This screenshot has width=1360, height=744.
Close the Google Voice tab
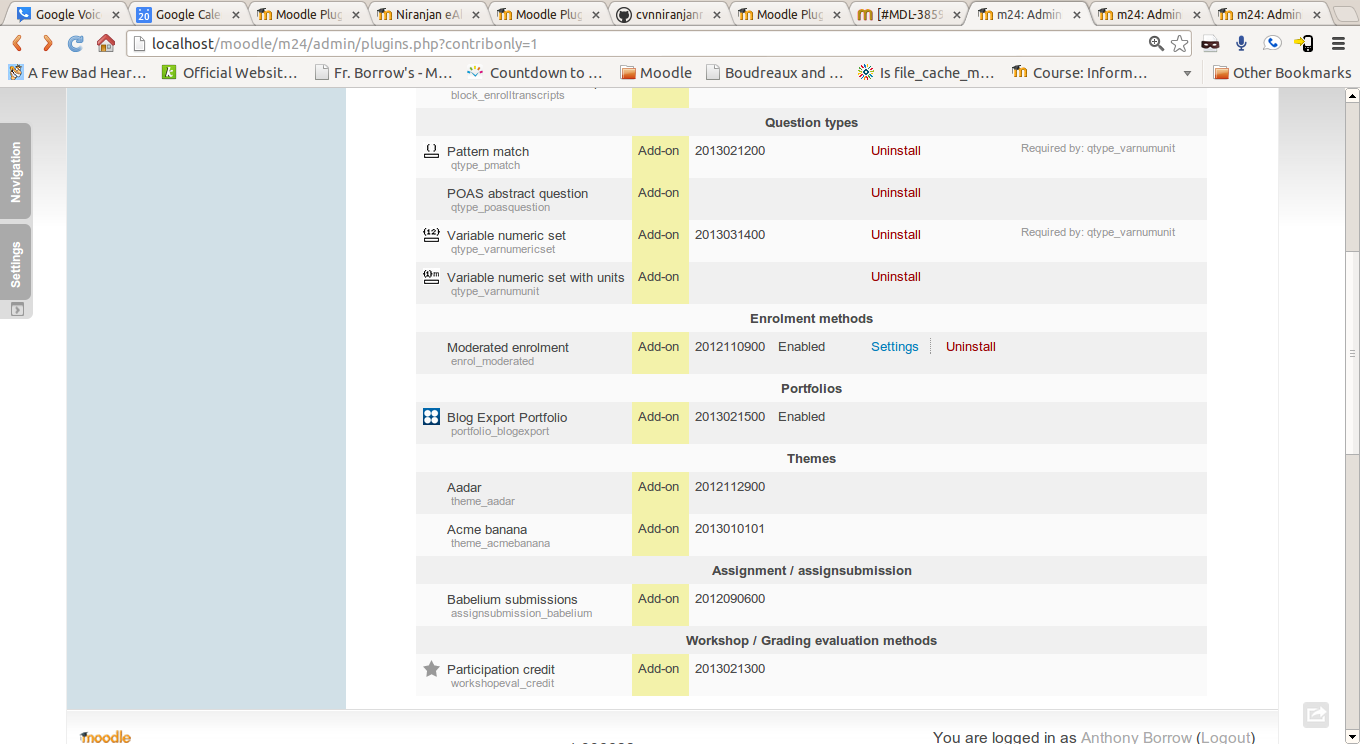(x=116, y=15)
